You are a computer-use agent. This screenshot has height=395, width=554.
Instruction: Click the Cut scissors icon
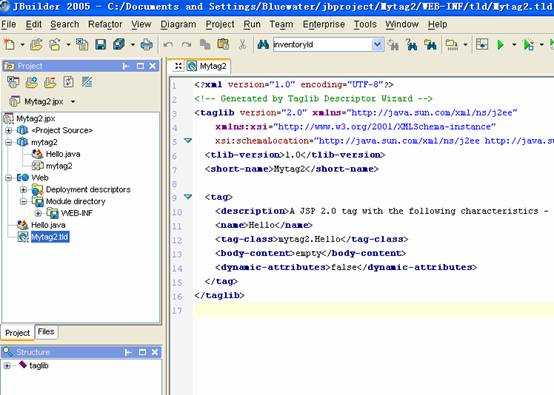point(242,45)
